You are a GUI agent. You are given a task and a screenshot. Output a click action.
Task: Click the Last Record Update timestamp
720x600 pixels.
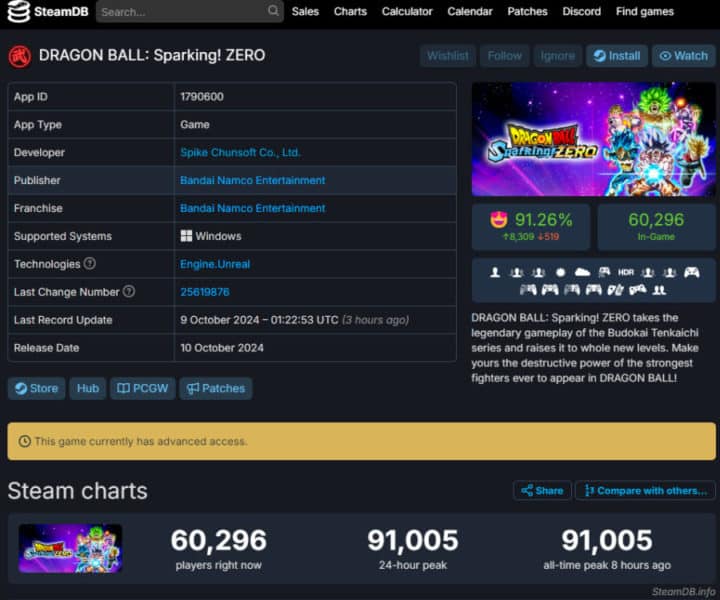click(294, 320)
